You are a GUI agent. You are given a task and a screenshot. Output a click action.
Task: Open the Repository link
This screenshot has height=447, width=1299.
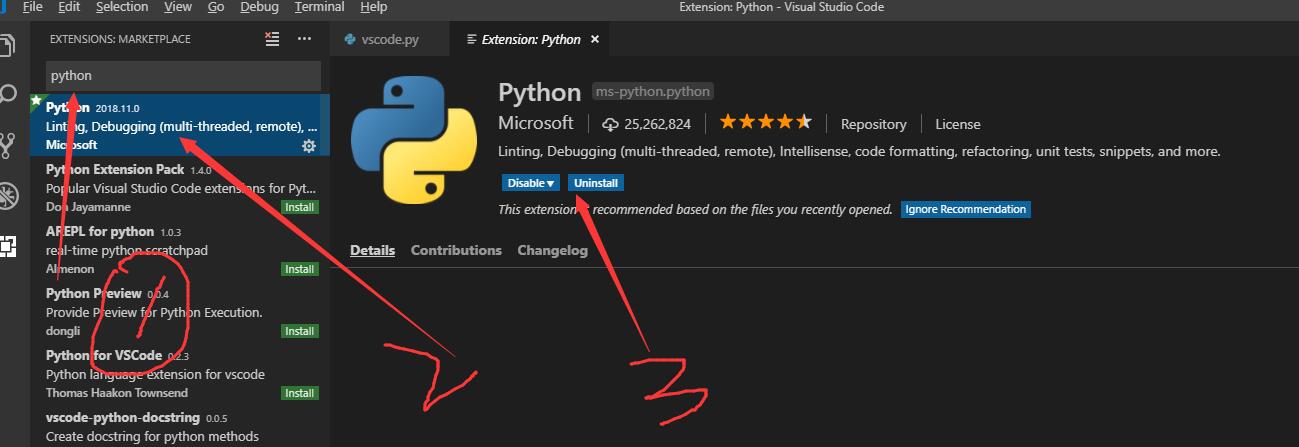click(x=874, y=124)
